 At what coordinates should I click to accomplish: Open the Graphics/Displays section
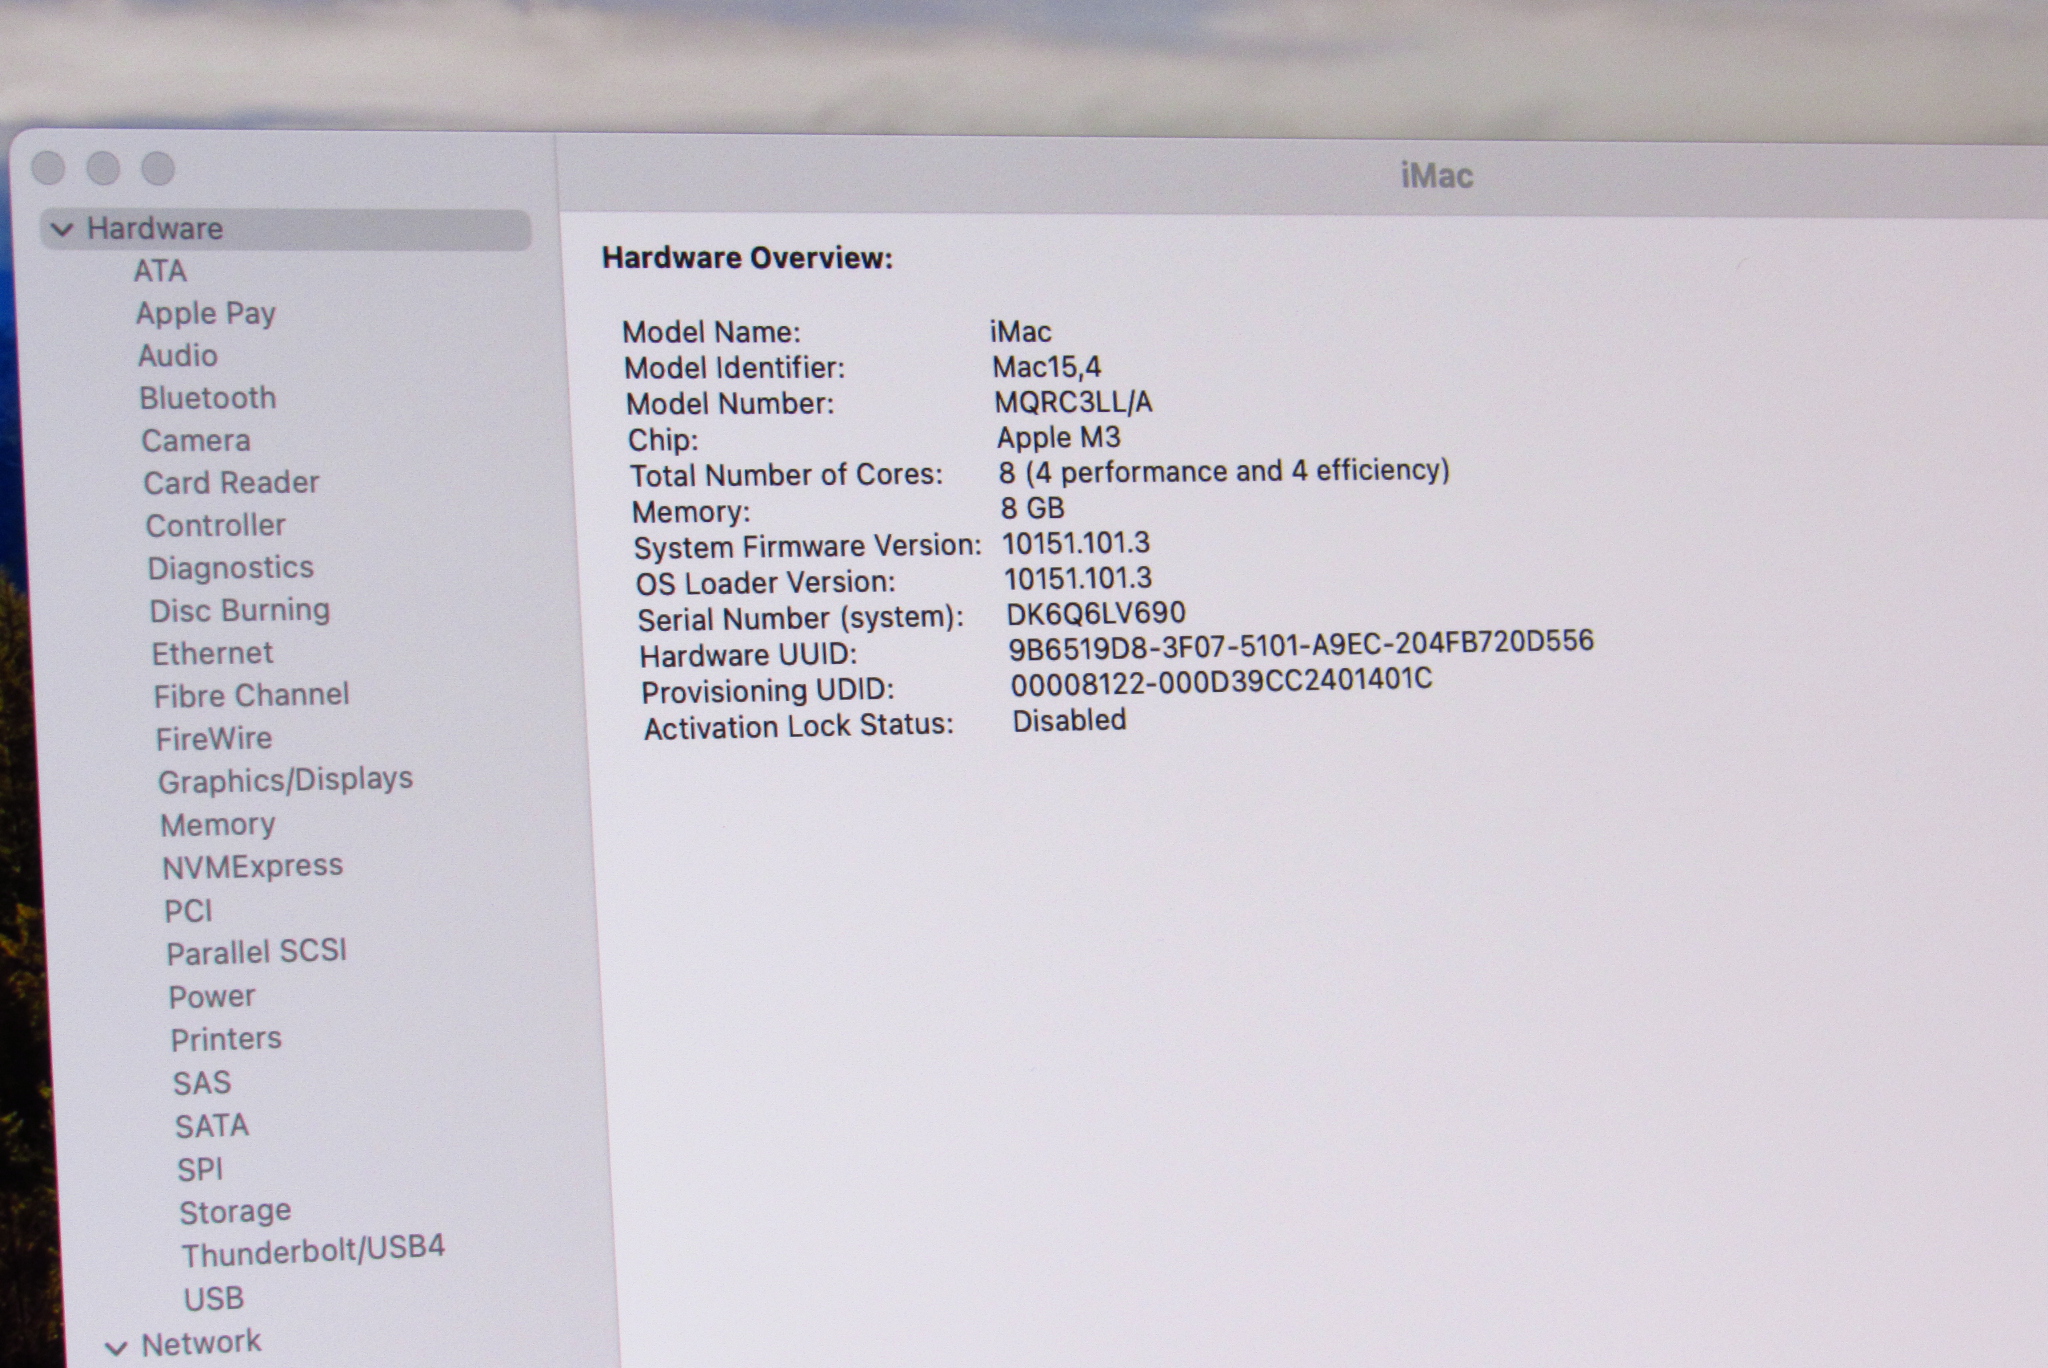tap(285, 780)
